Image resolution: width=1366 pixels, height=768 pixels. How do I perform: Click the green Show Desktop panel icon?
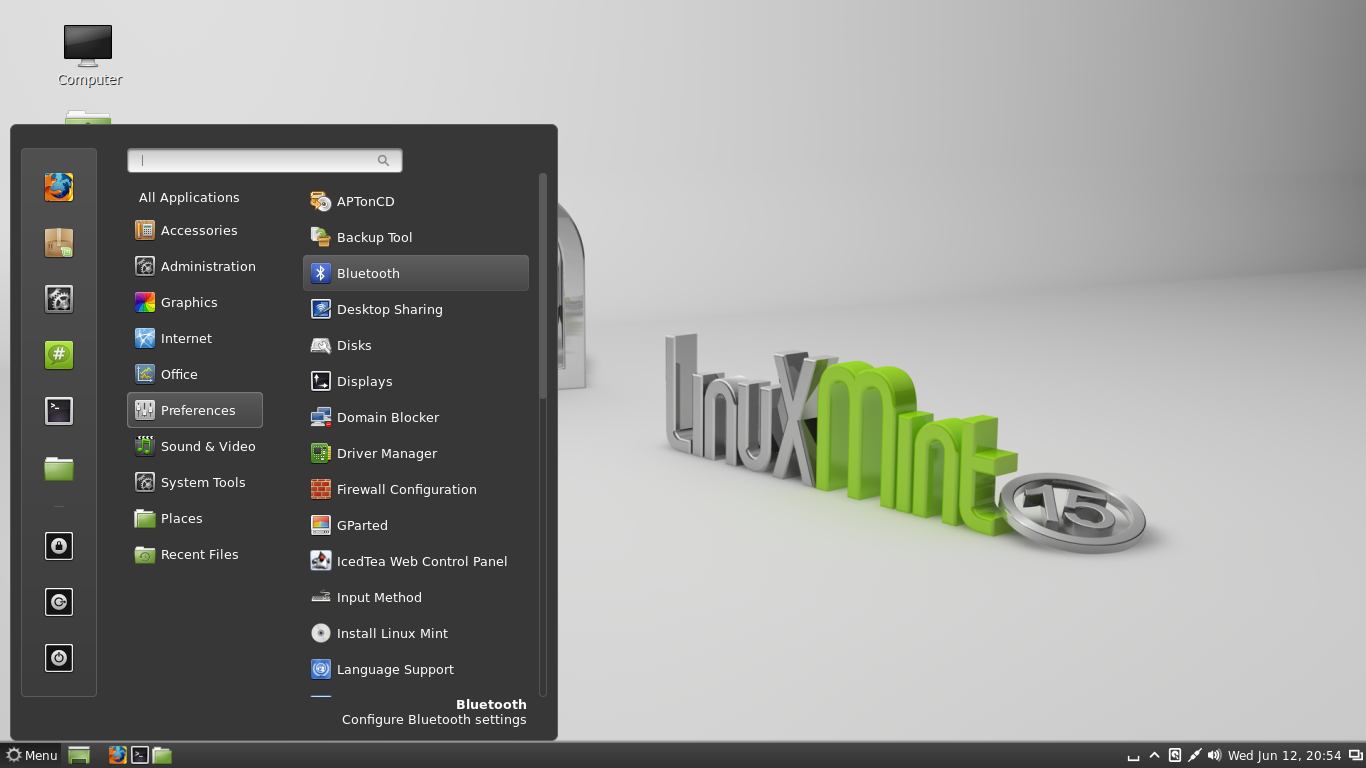coord(79,755)
